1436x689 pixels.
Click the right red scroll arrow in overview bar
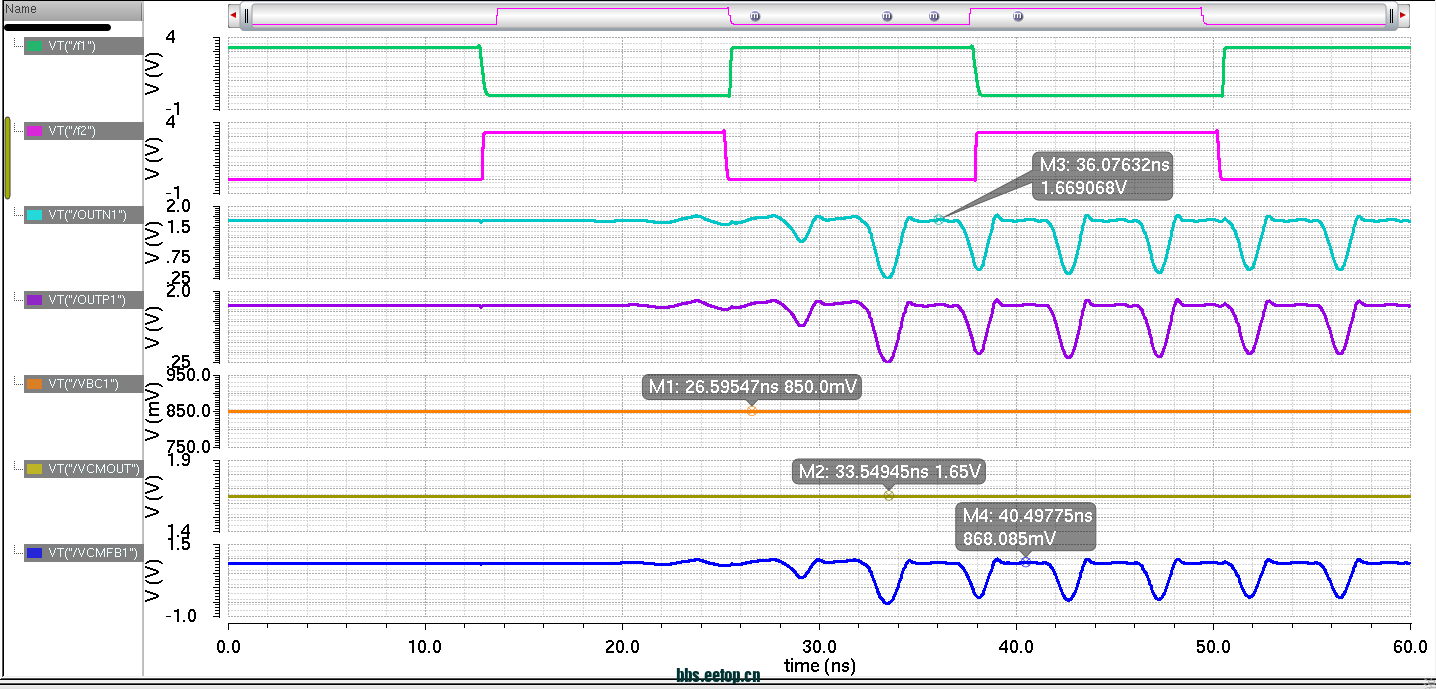(x=1403, y=16)
